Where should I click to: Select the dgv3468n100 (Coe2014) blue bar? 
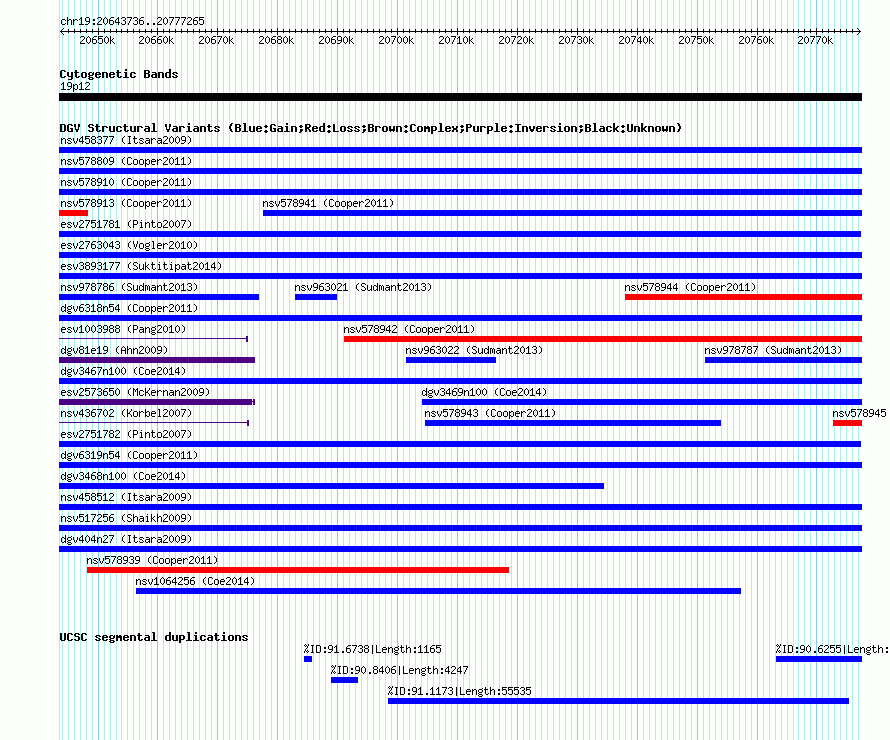pos(331,486)
